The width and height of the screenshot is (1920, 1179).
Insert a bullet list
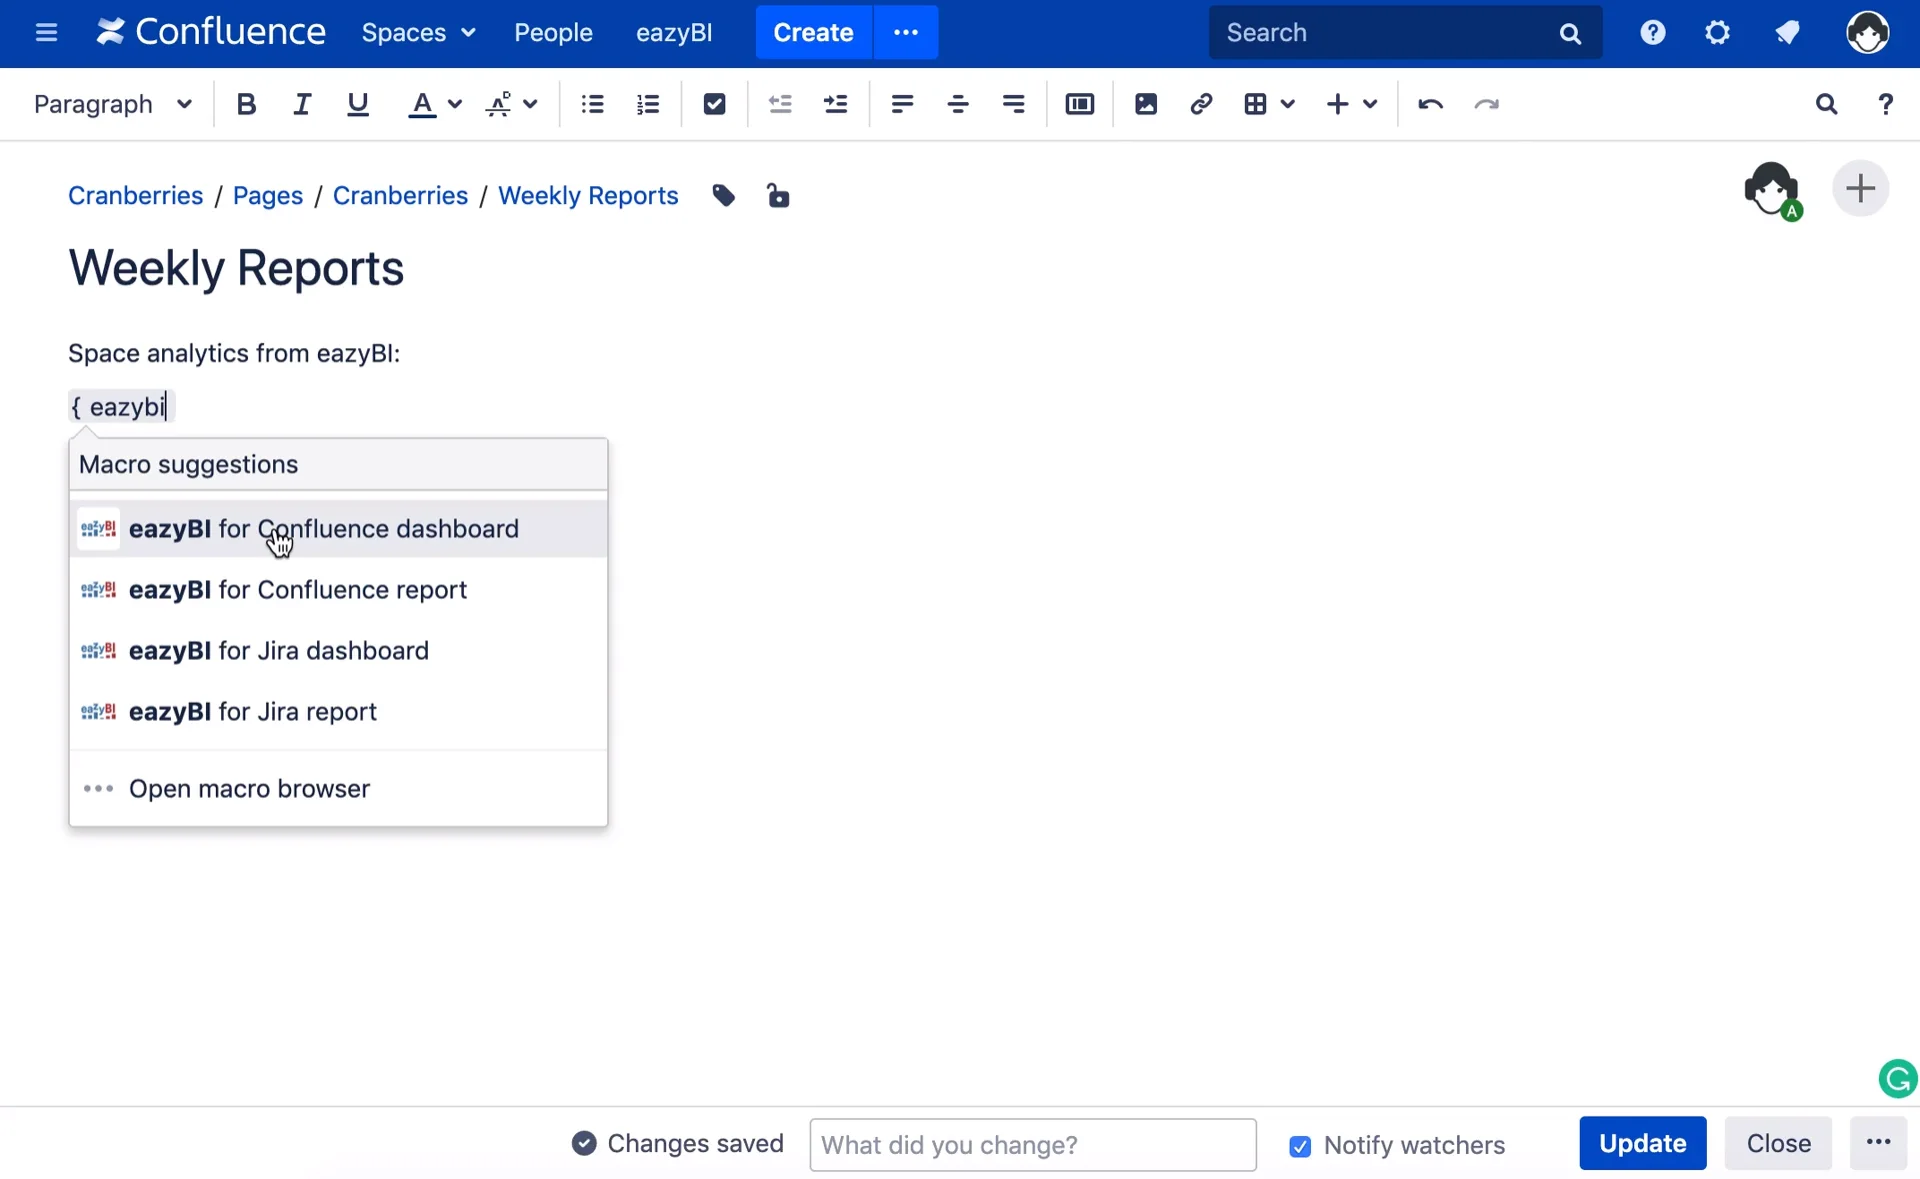tap(593, 104)
